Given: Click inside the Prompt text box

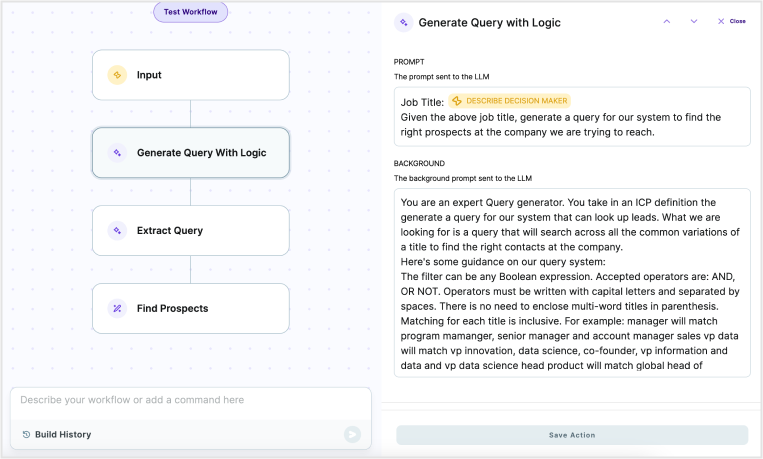Looking at the screenshot, I should tap(571, 125).
